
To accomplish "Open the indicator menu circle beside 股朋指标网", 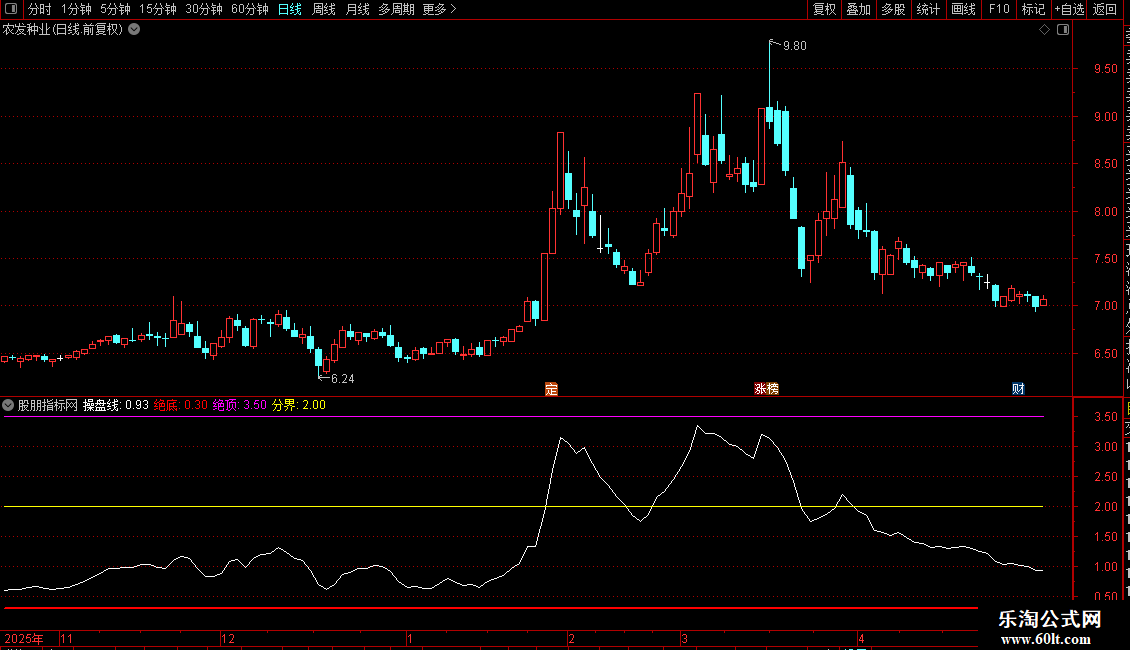I will [8, 405].
